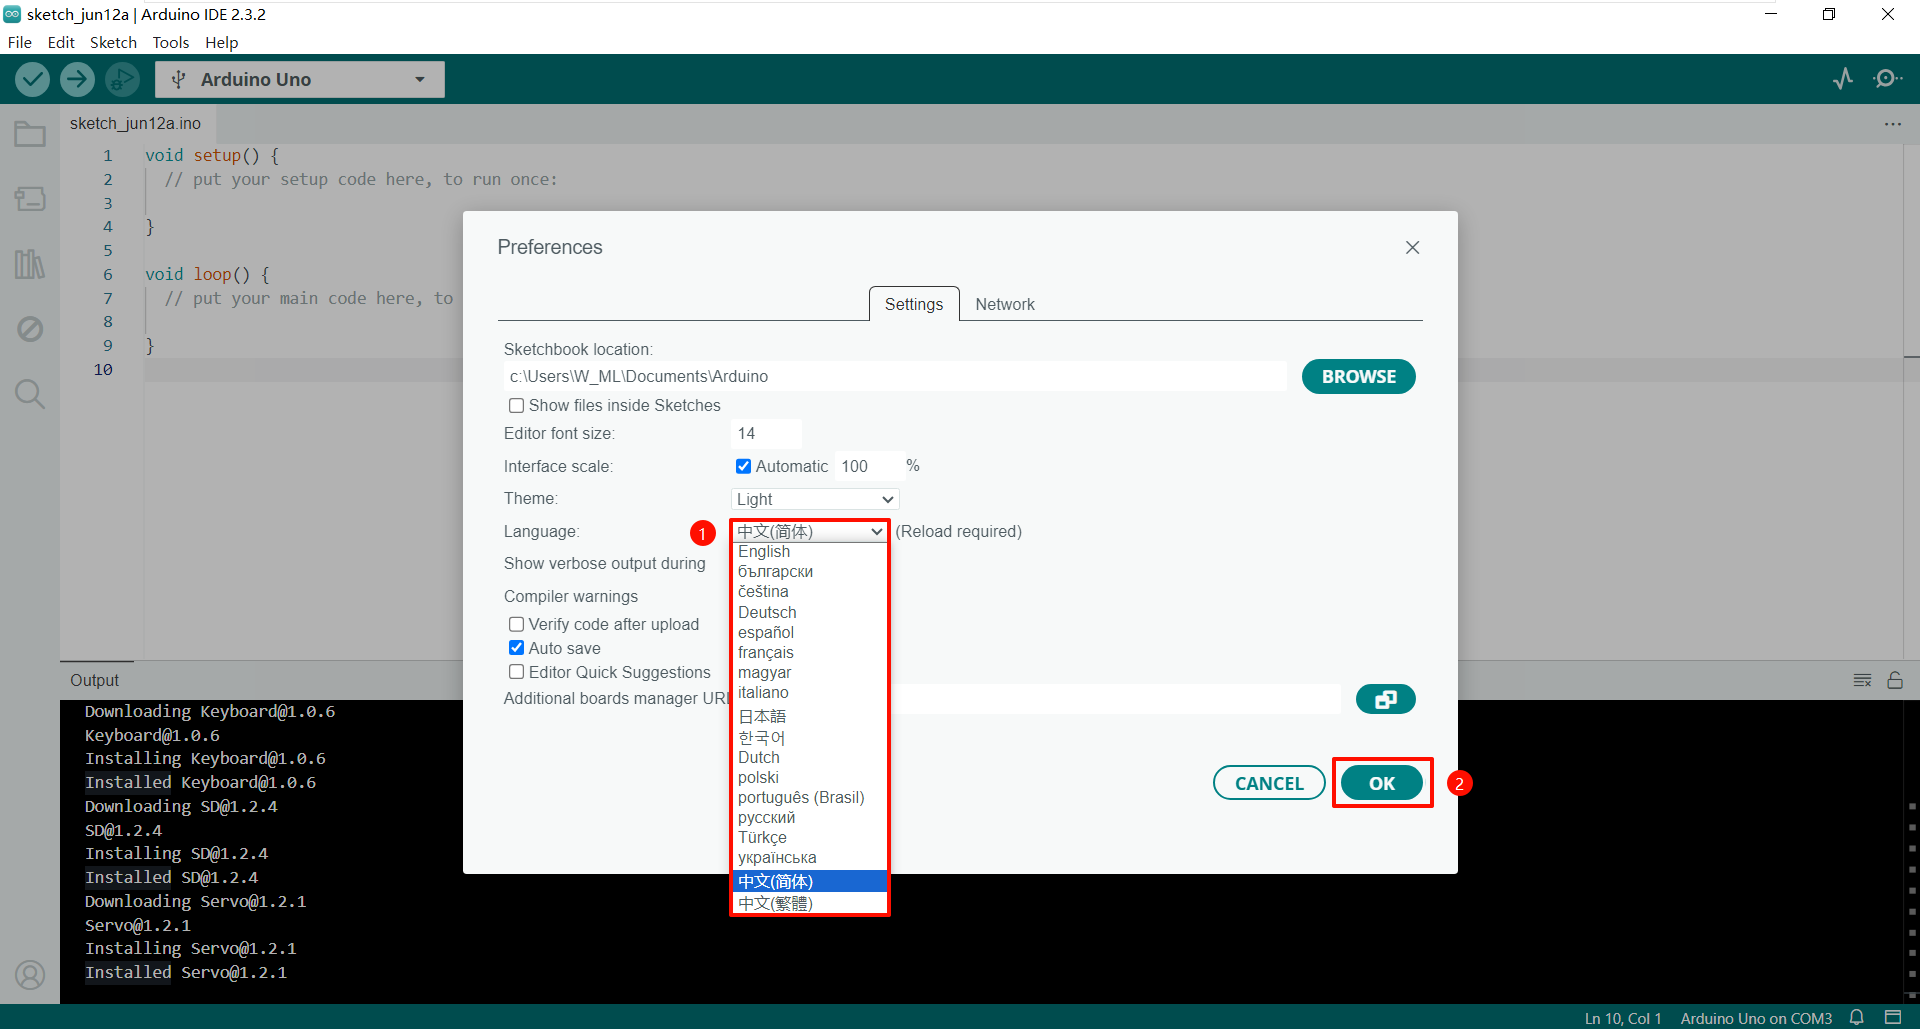Select português (Brasil) in language list
This screenshot has width=1920, height=1029.
(810, 797)
